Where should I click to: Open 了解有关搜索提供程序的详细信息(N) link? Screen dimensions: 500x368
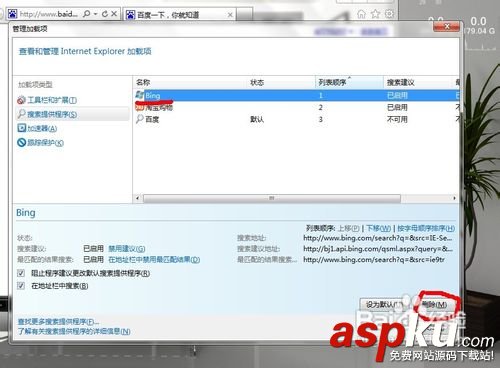click(x=74, y=332)
